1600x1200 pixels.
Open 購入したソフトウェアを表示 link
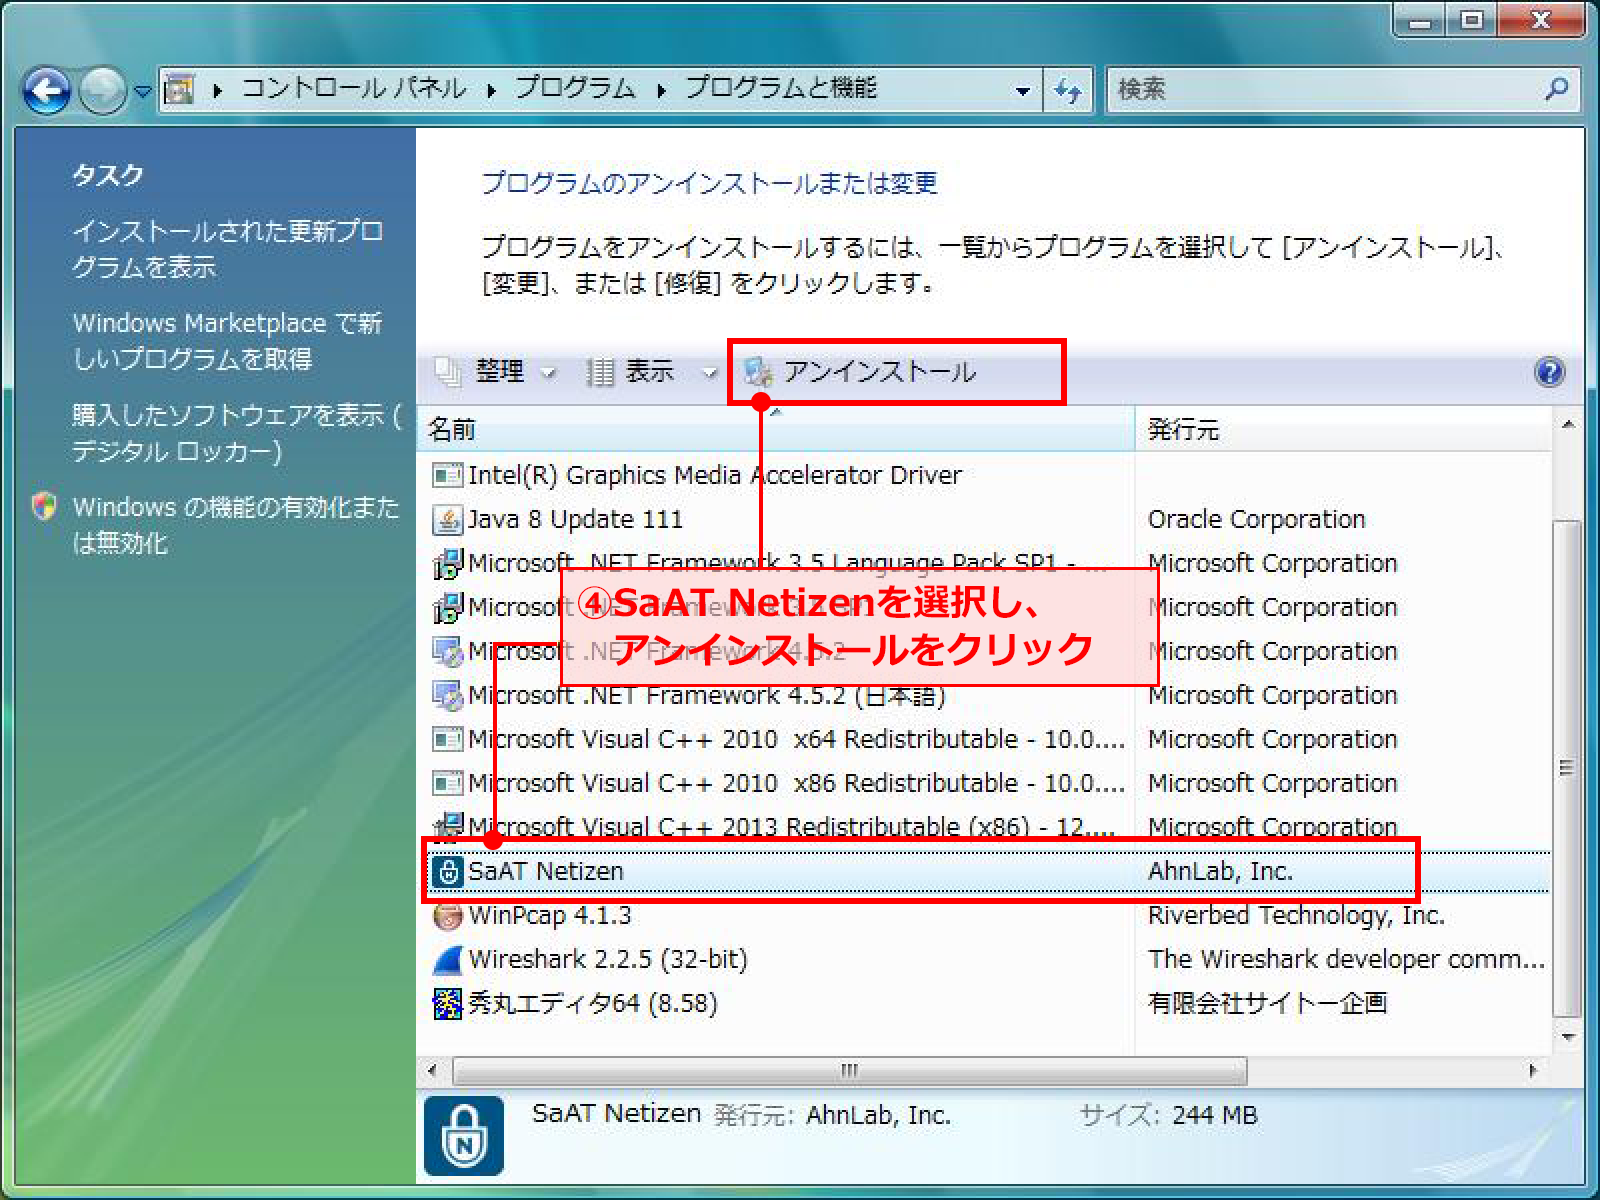coord(236,433)
